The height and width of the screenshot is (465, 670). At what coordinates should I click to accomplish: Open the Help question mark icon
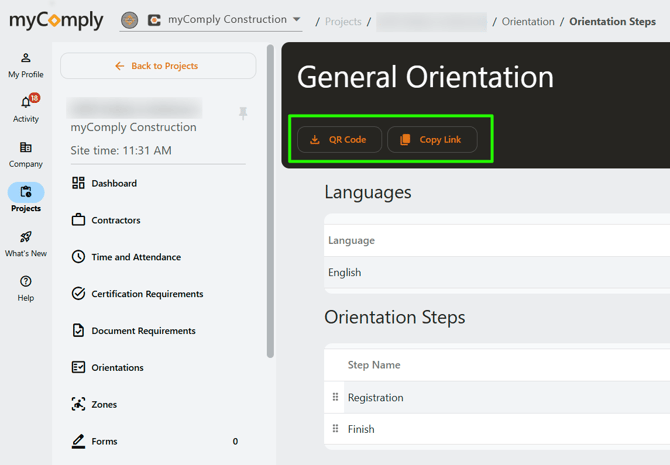26,281
